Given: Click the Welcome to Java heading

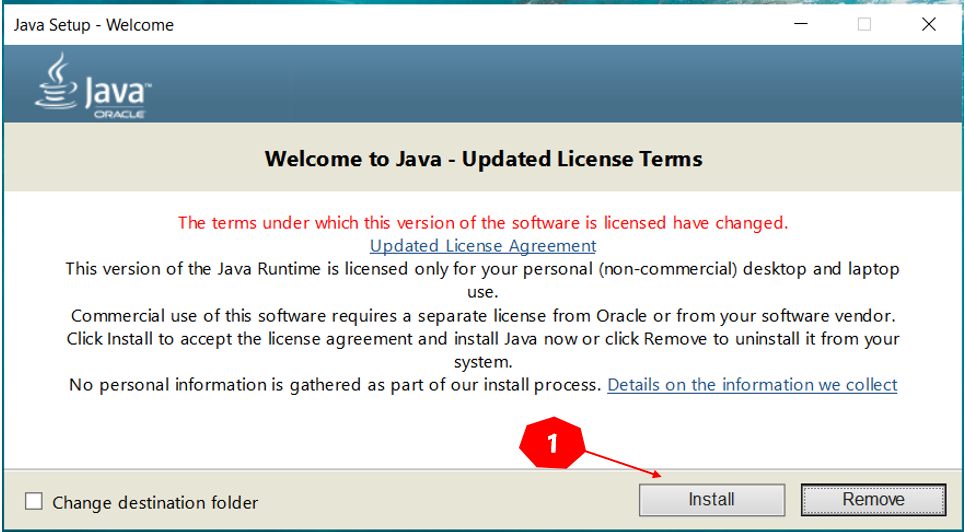Looking at the screenshot, I should [x=483, y=159].
